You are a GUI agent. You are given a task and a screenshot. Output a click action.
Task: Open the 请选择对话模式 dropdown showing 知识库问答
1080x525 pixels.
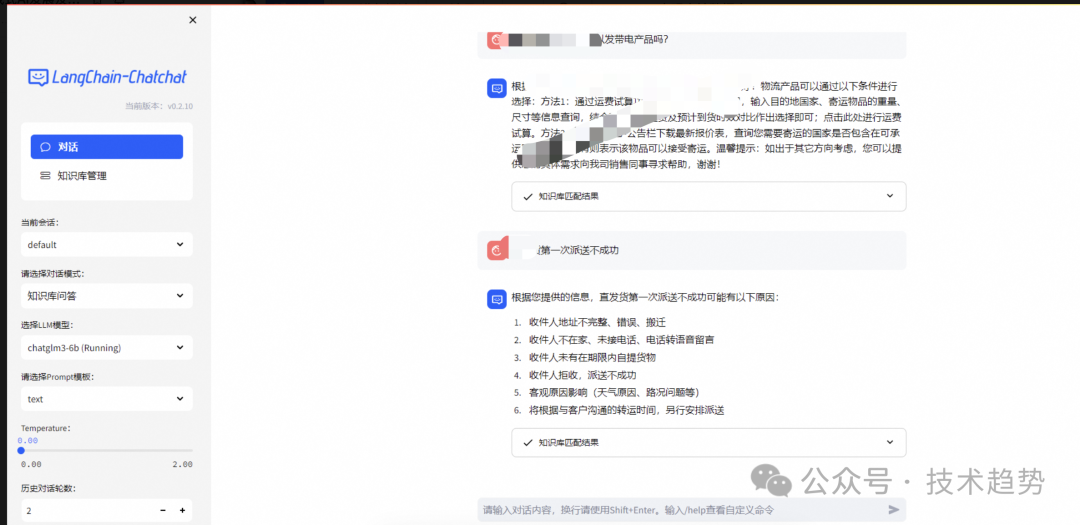[x=107, y=296]
